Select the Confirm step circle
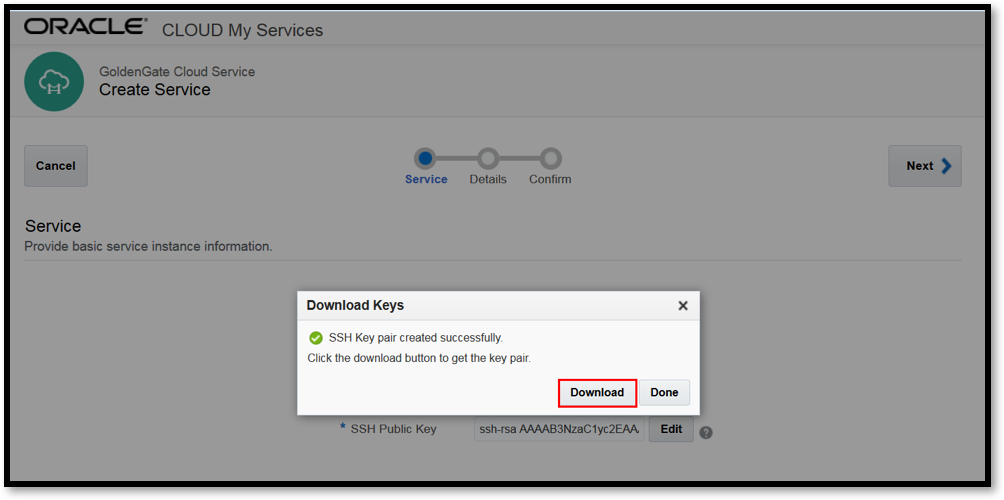This screenshot has height=500, width=1004. tap(550, 157)
